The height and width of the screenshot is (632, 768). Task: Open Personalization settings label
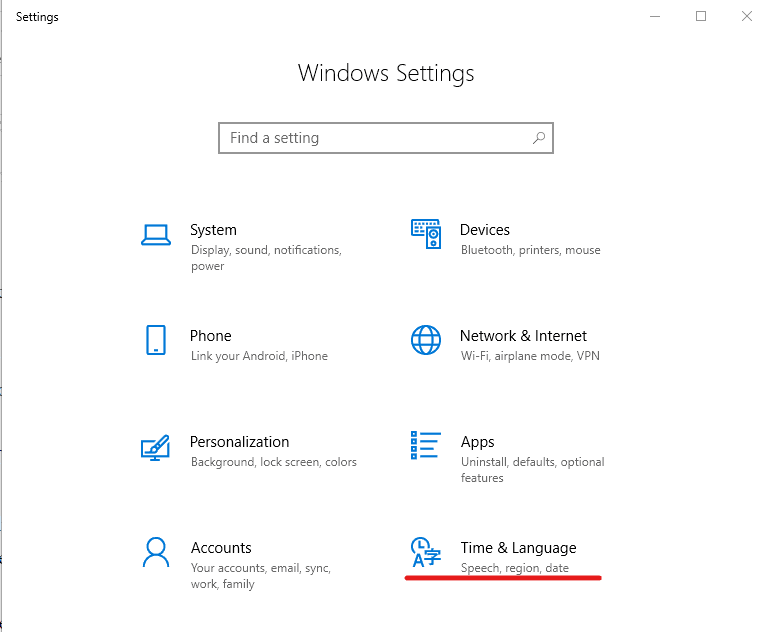coord(240,442)
